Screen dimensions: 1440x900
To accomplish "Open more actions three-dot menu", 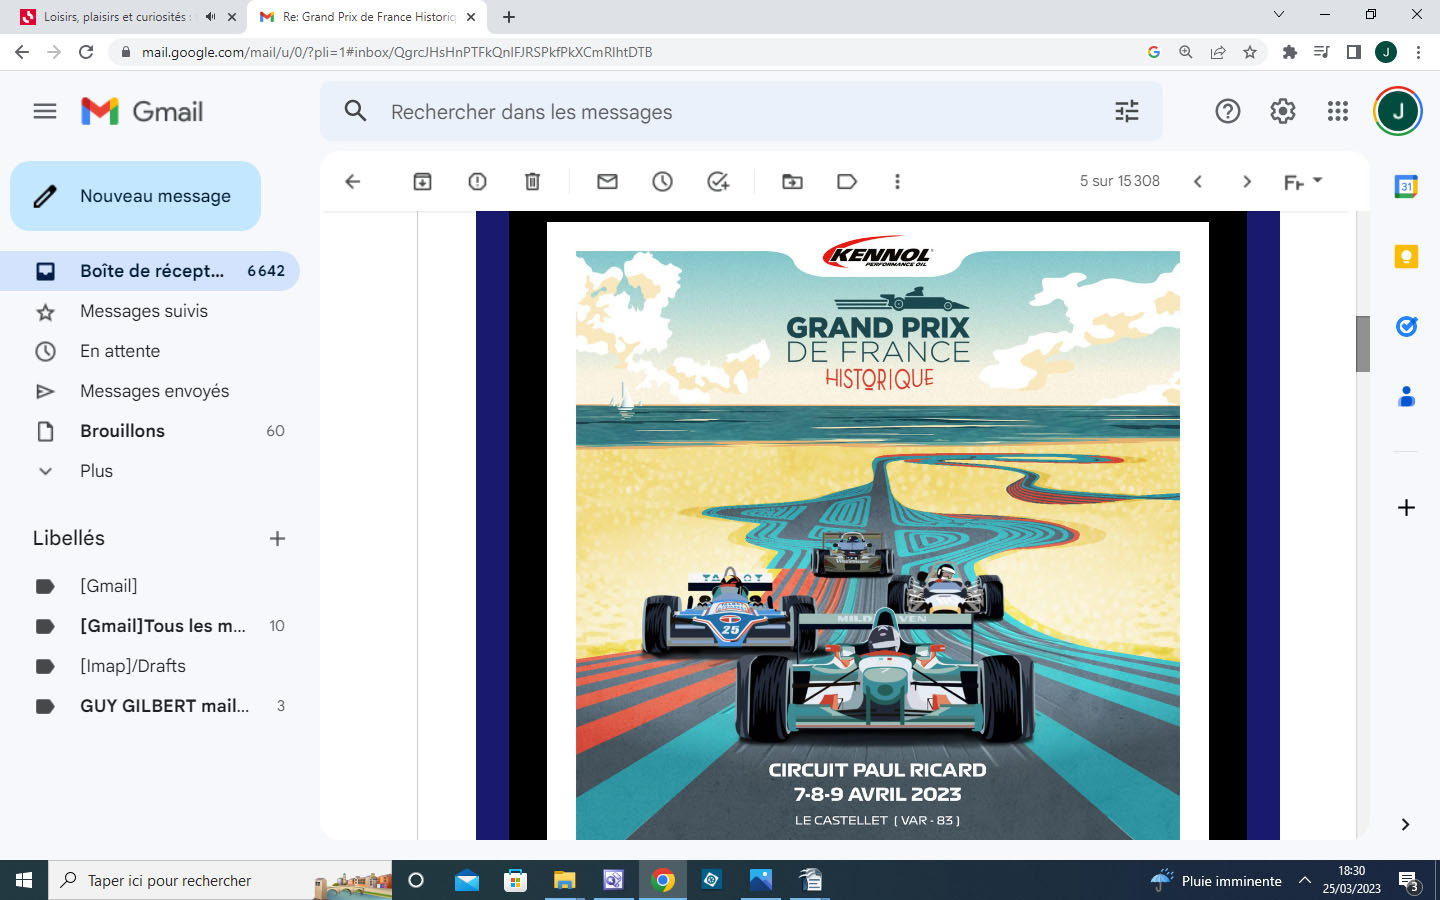I will coord(897,181).
